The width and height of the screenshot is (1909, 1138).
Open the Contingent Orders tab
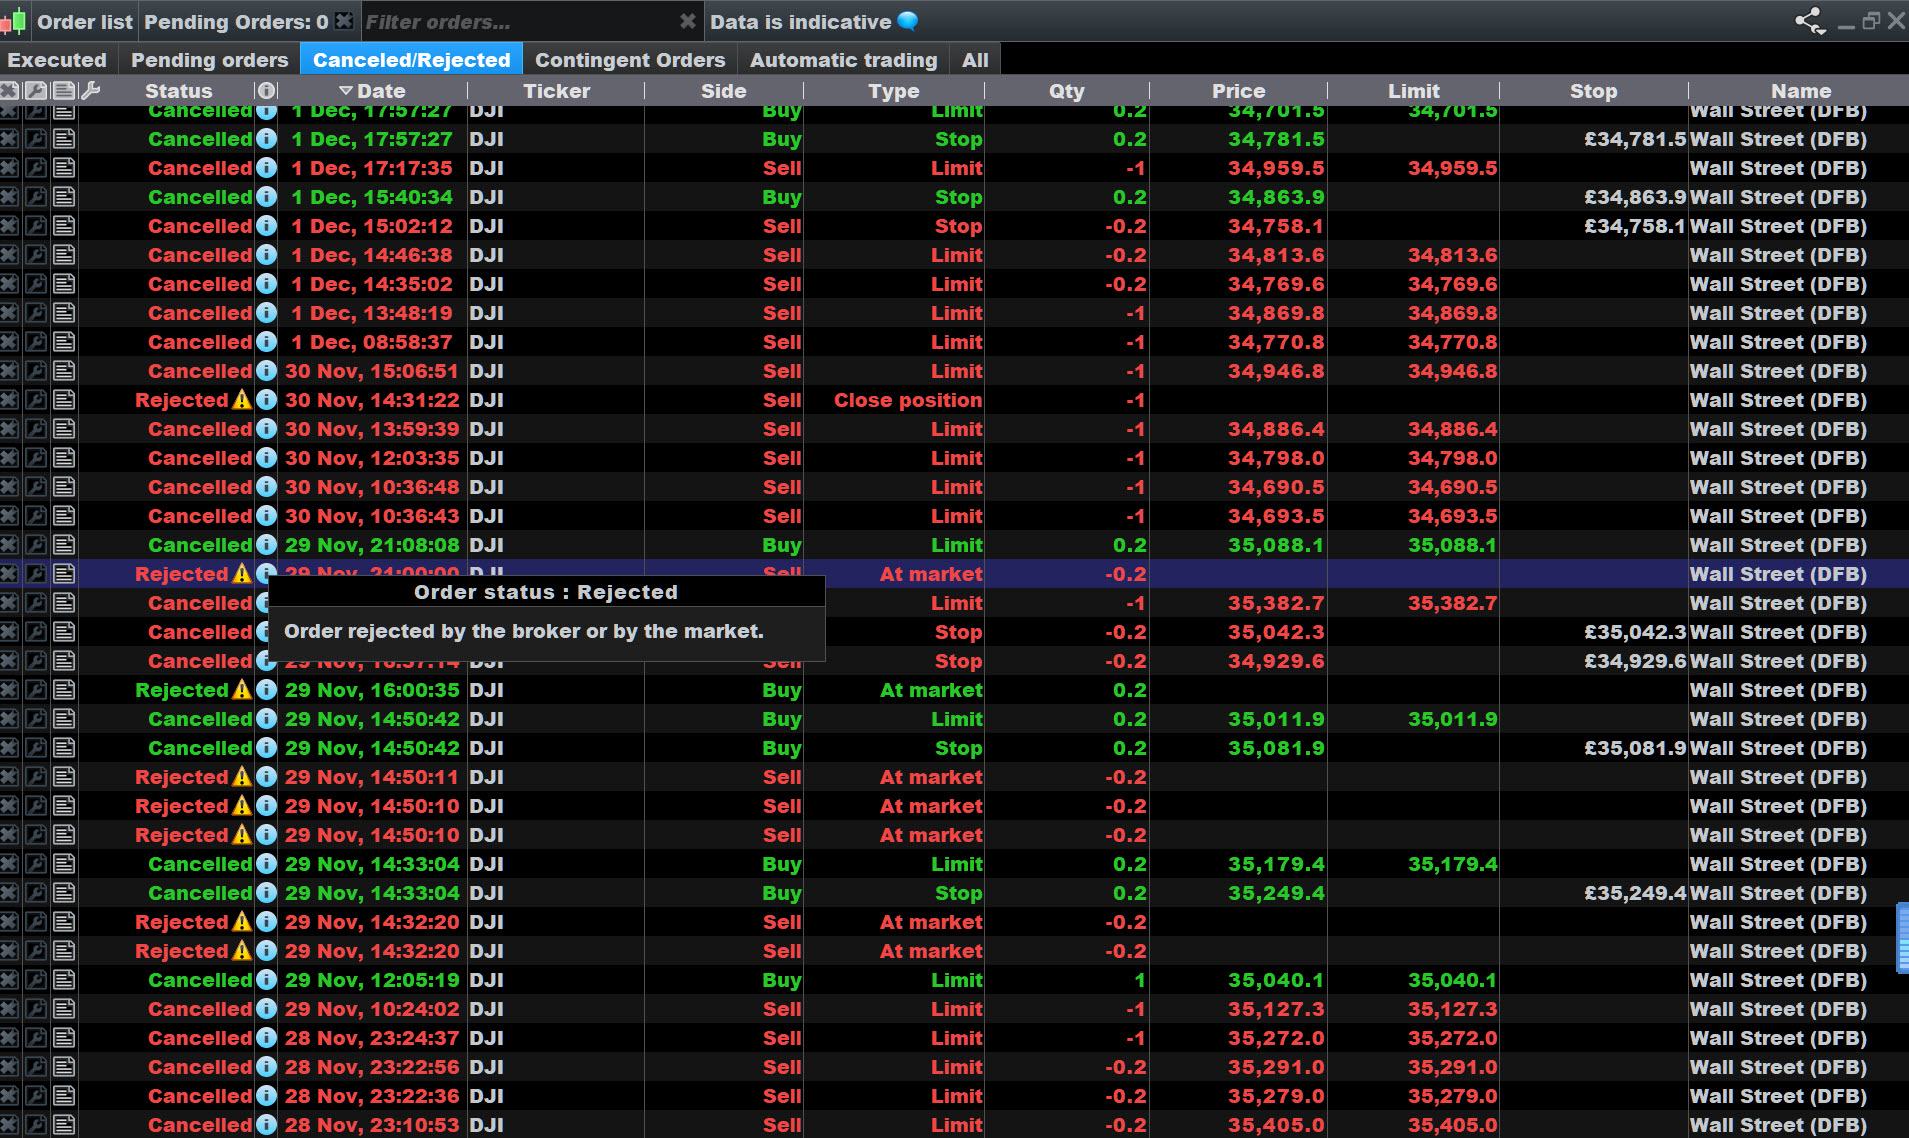pyautogui.click(x=630, y=60)
